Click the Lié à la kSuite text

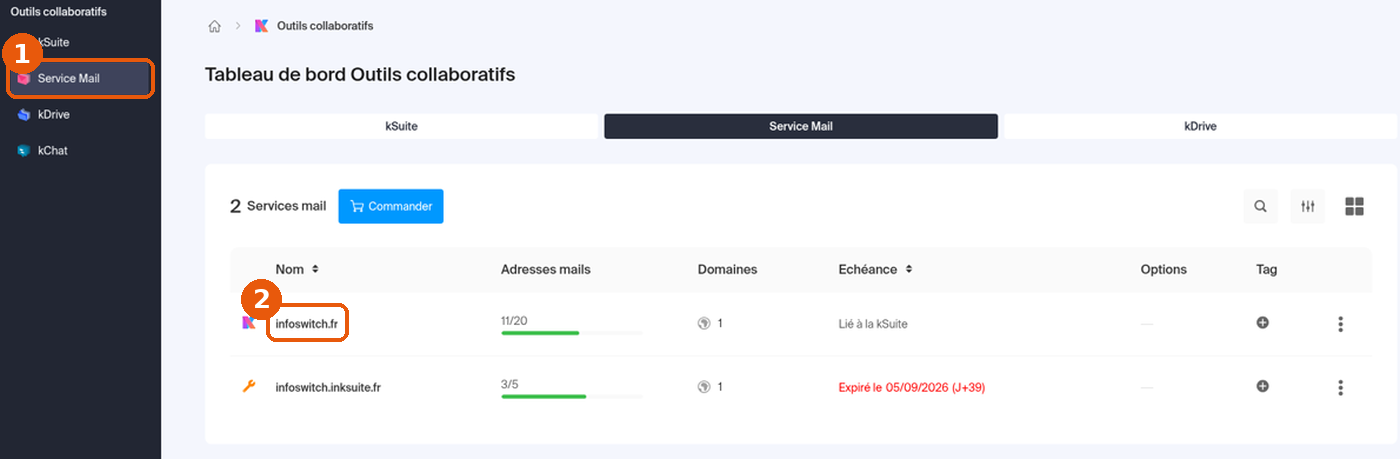873,324
